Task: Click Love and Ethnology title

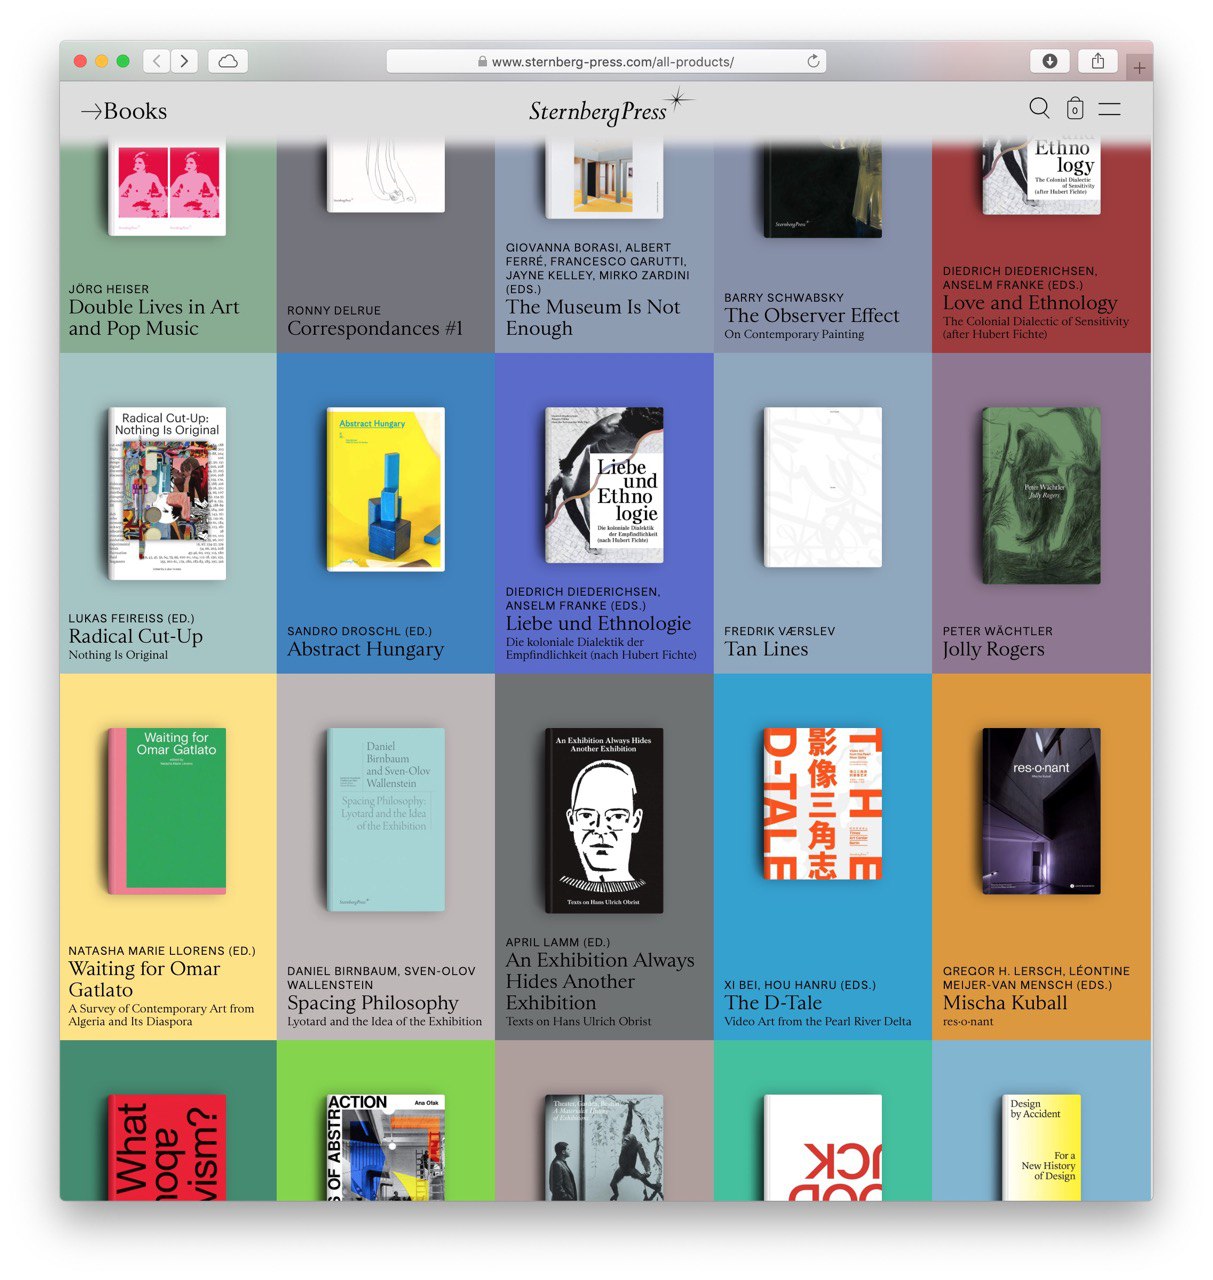Action: click(x=1030, y=302)
